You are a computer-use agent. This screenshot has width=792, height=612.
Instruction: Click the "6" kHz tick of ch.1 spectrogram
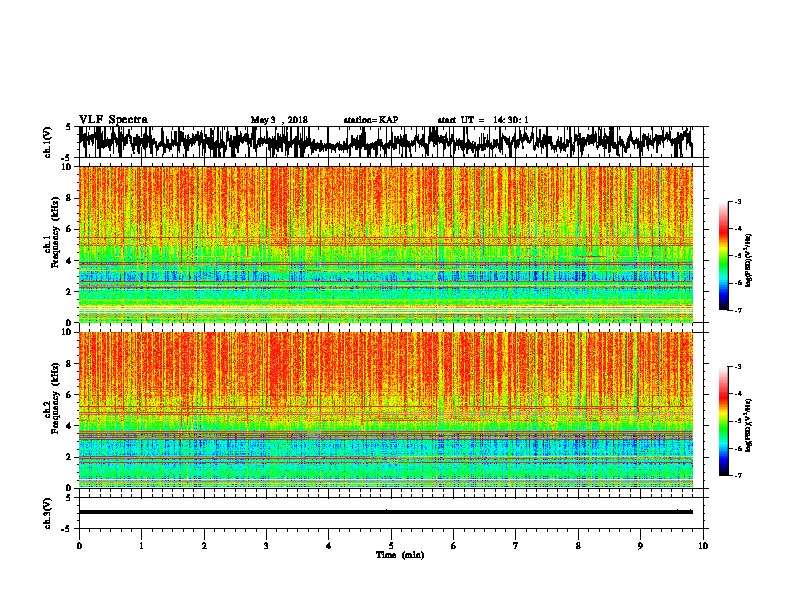[x=70, y=229]
